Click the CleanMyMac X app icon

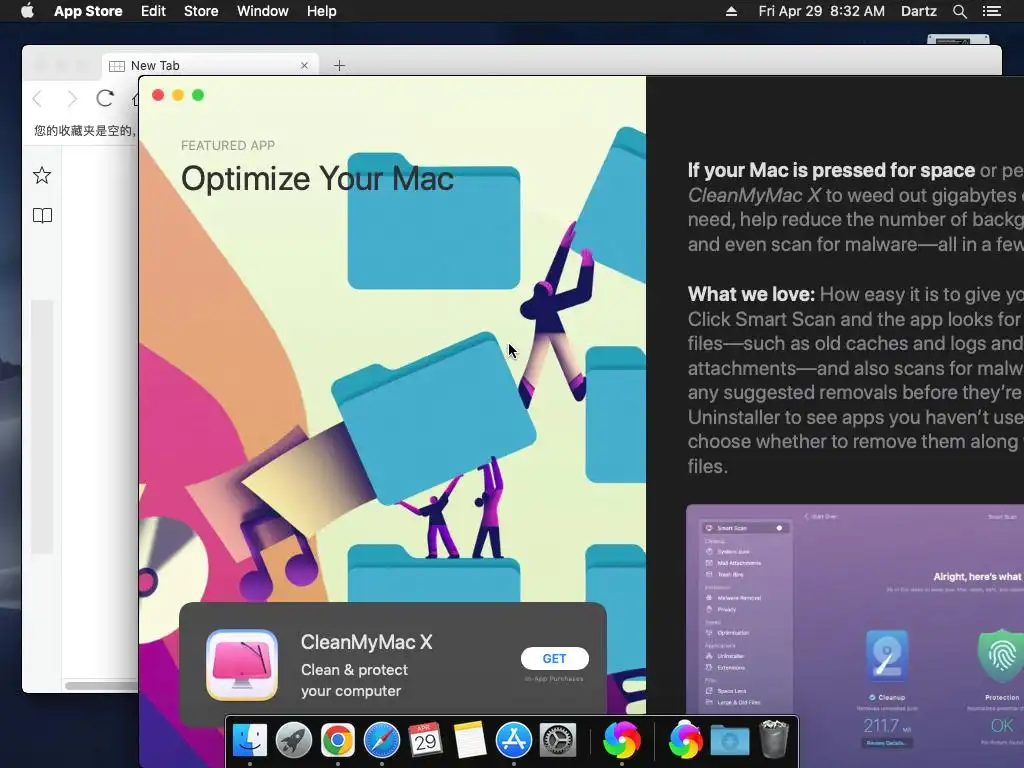click(x=242, y=665)
